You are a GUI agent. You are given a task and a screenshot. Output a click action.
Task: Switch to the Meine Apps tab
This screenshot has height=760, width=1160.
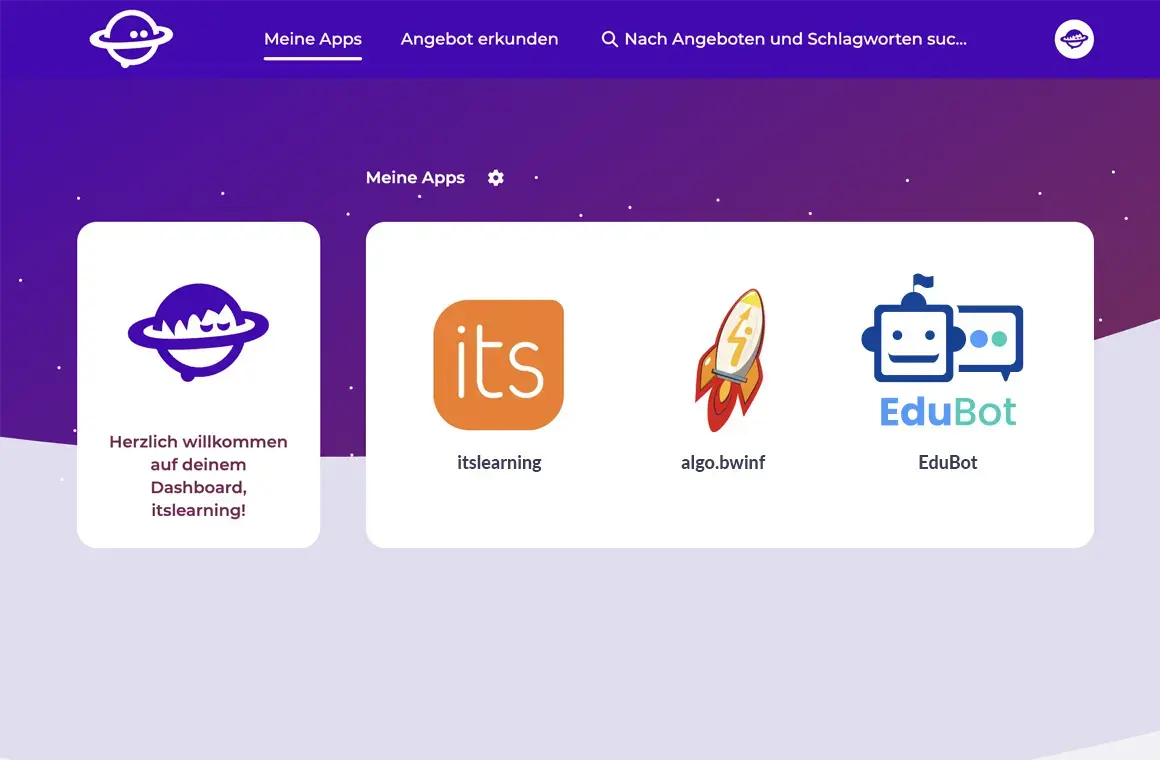(312, 39)
